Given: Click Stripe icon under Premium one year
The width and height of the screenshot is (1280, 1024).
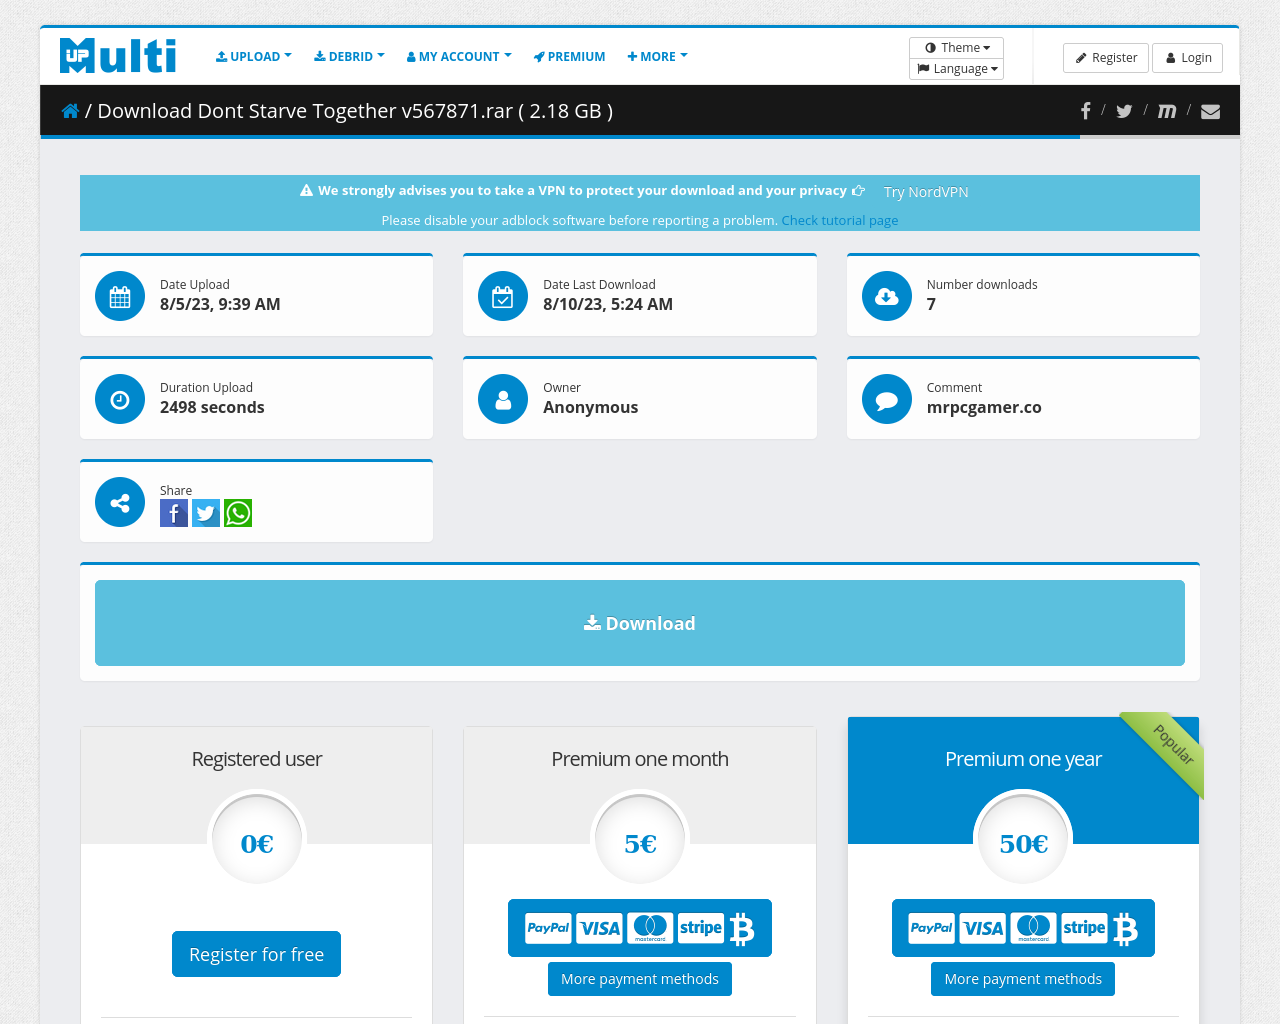Looking at the screenshot, I should (1085, 928).
